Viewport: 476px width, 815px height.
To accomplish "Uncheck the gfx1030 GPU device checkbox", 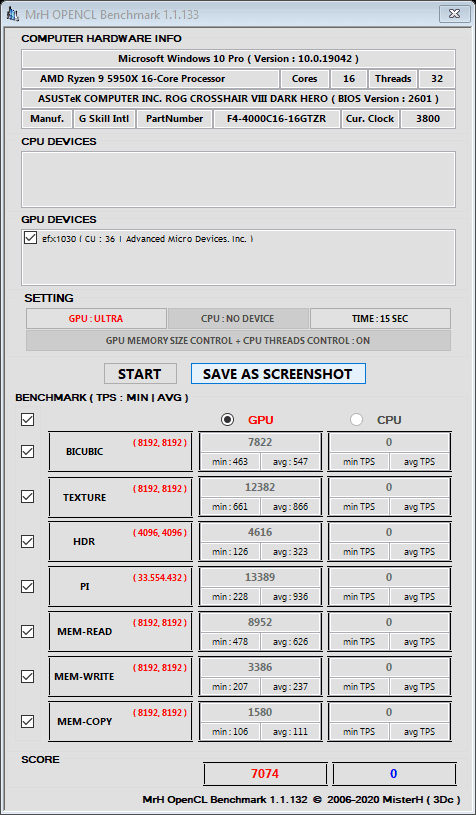I will [x=31, y=239].
